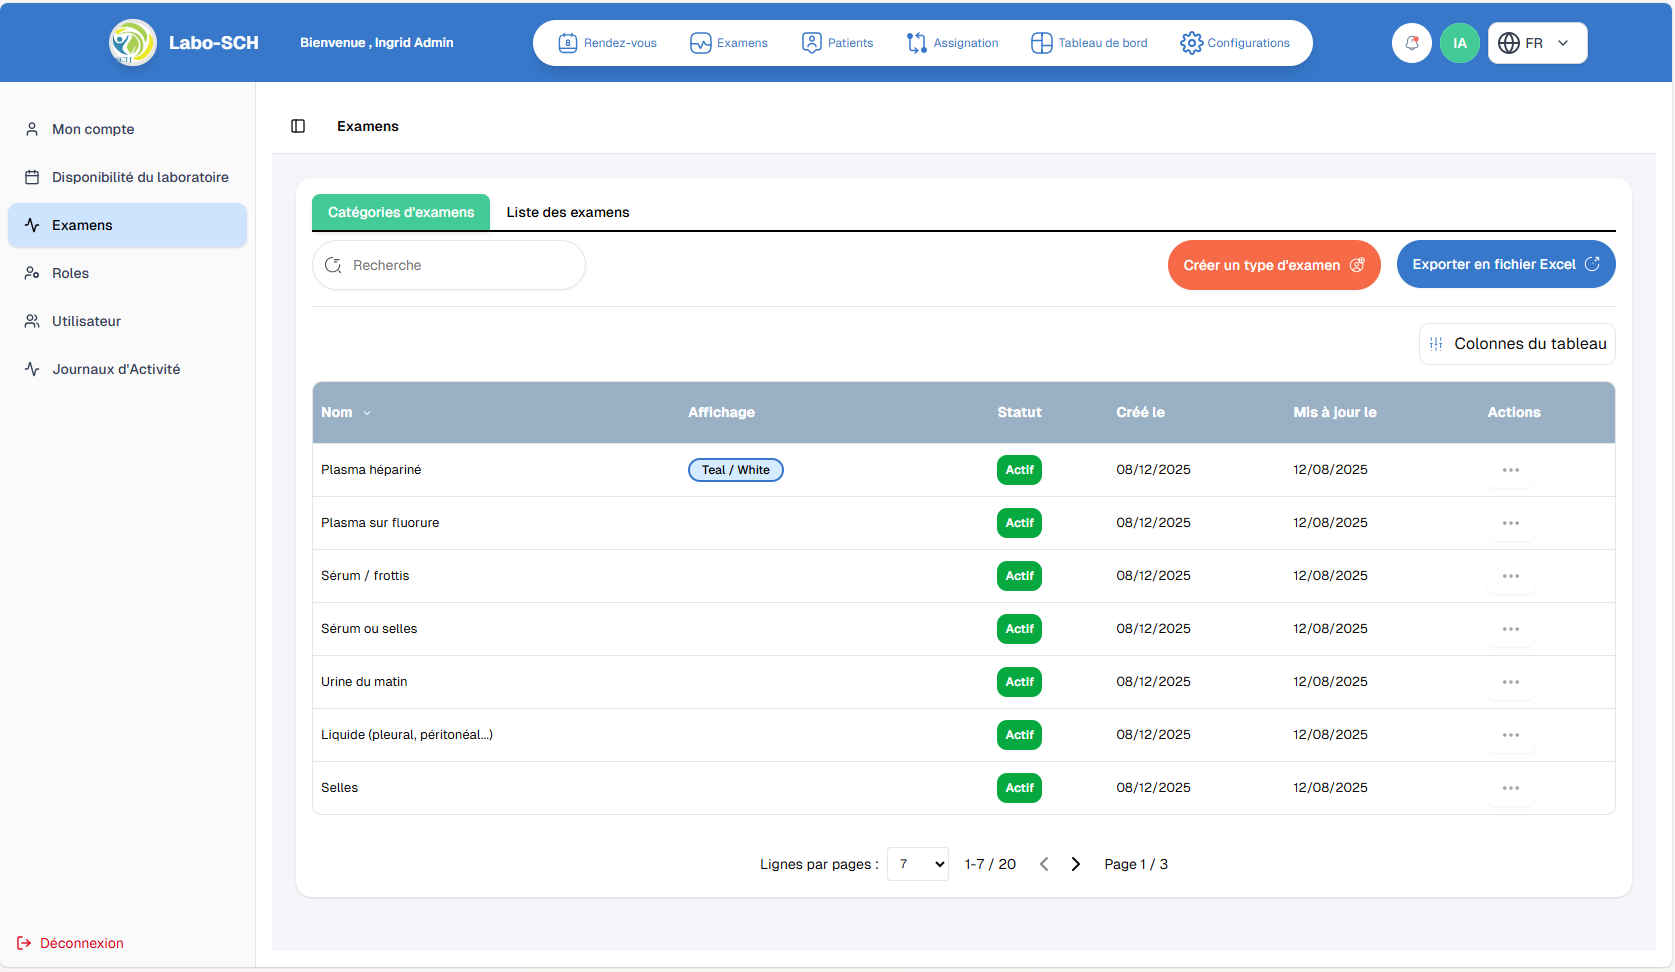Image resolution: width=1675 pixels, height=972 pixels.
Task: Click Exporter en fichier Excel button
Action: pos(1505,264)
